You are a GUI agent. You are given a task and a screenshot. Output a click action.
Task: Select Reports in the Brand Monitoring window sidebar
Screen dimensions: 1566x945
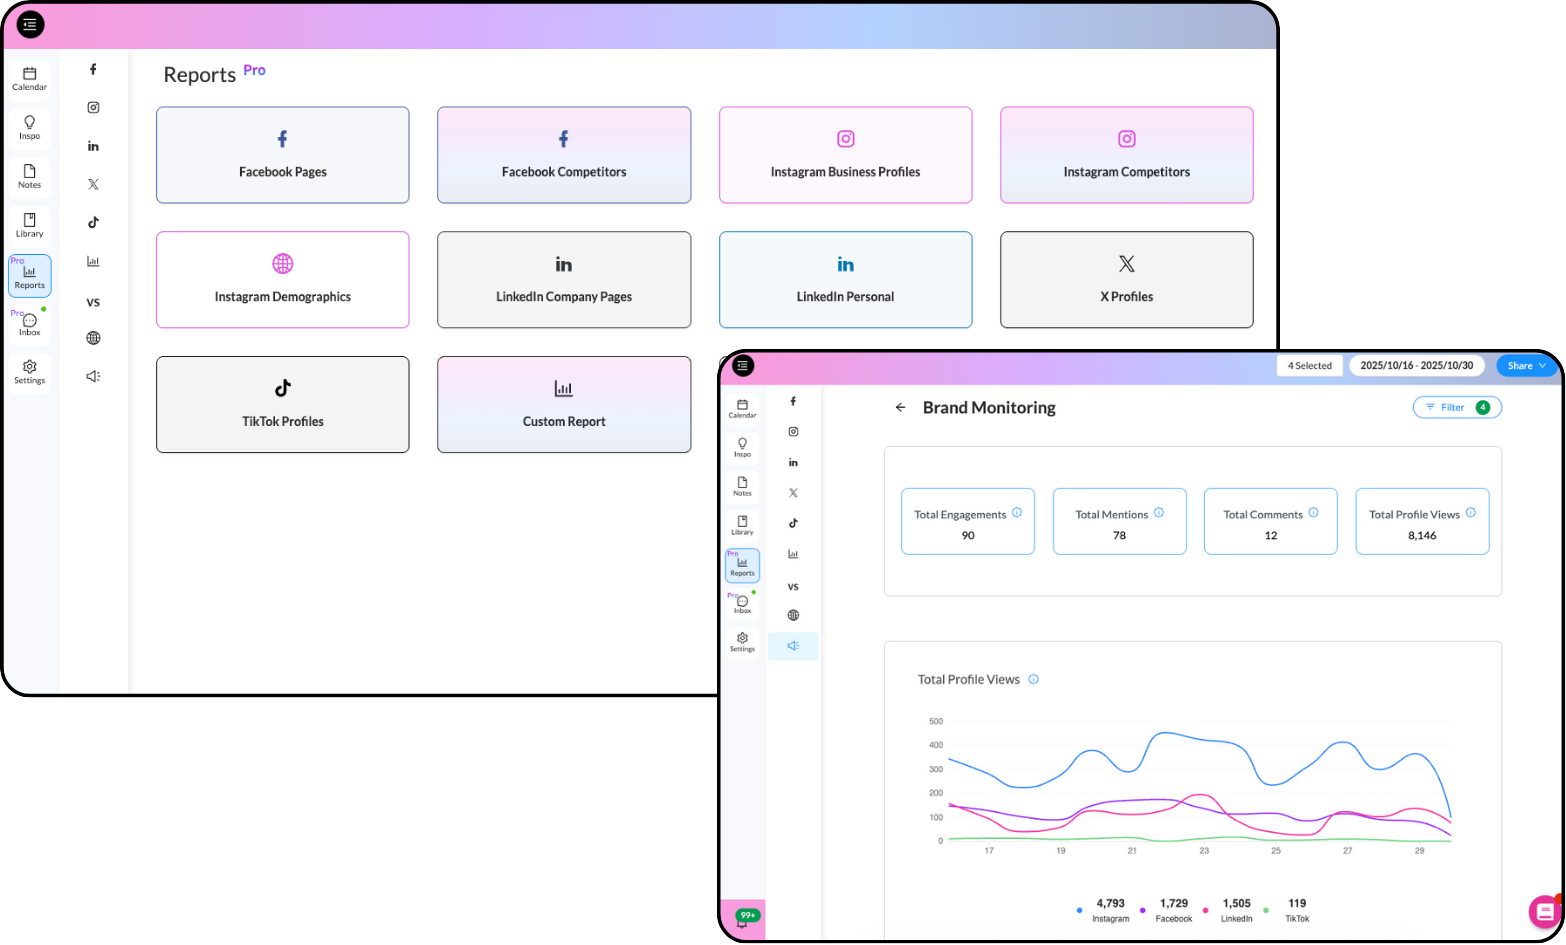[x=743, y=566]
